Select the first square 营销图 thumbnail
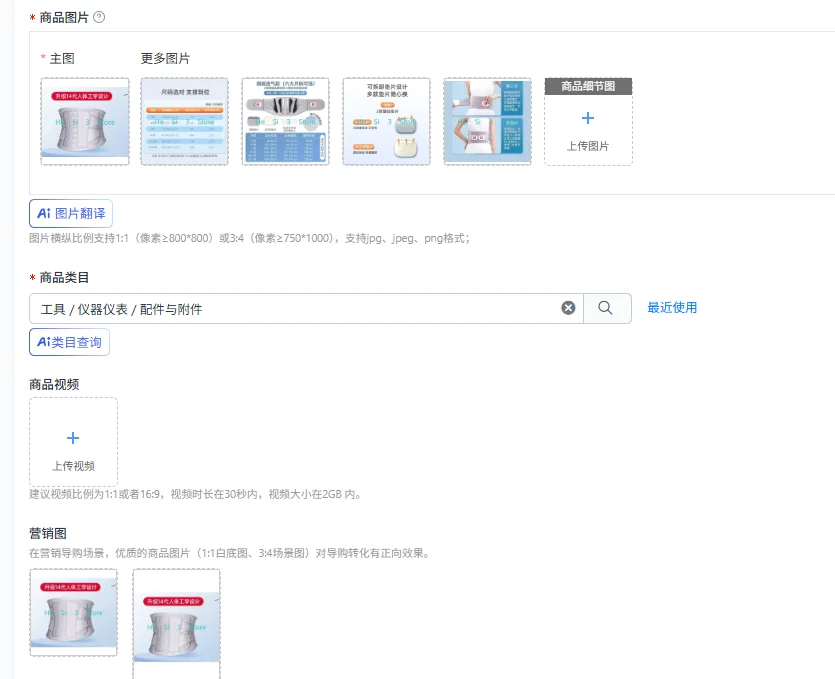This screenshot has width=835, height=679. tap(73, 612)
